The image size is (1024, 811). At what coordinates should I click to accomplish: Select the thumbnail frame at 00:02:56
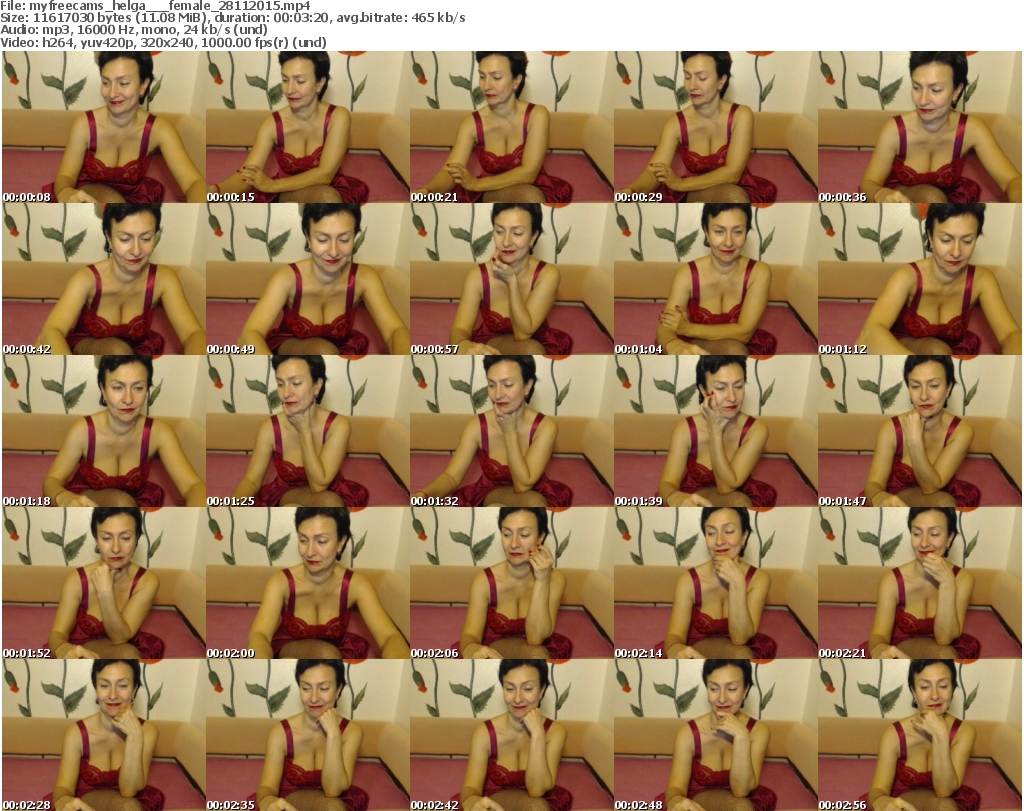point(920,735)
